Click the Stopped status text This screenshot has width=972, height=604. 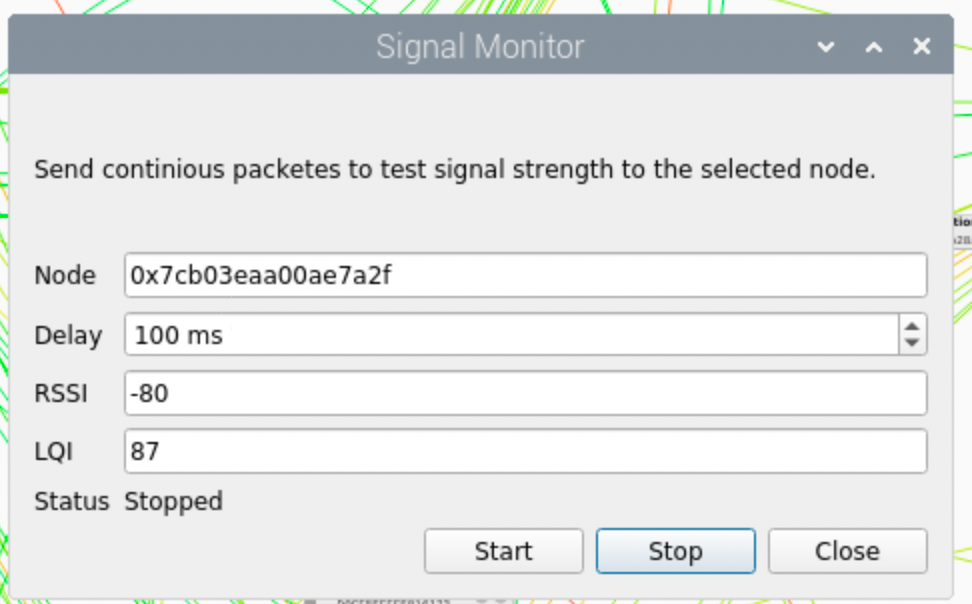coord(173,501)
